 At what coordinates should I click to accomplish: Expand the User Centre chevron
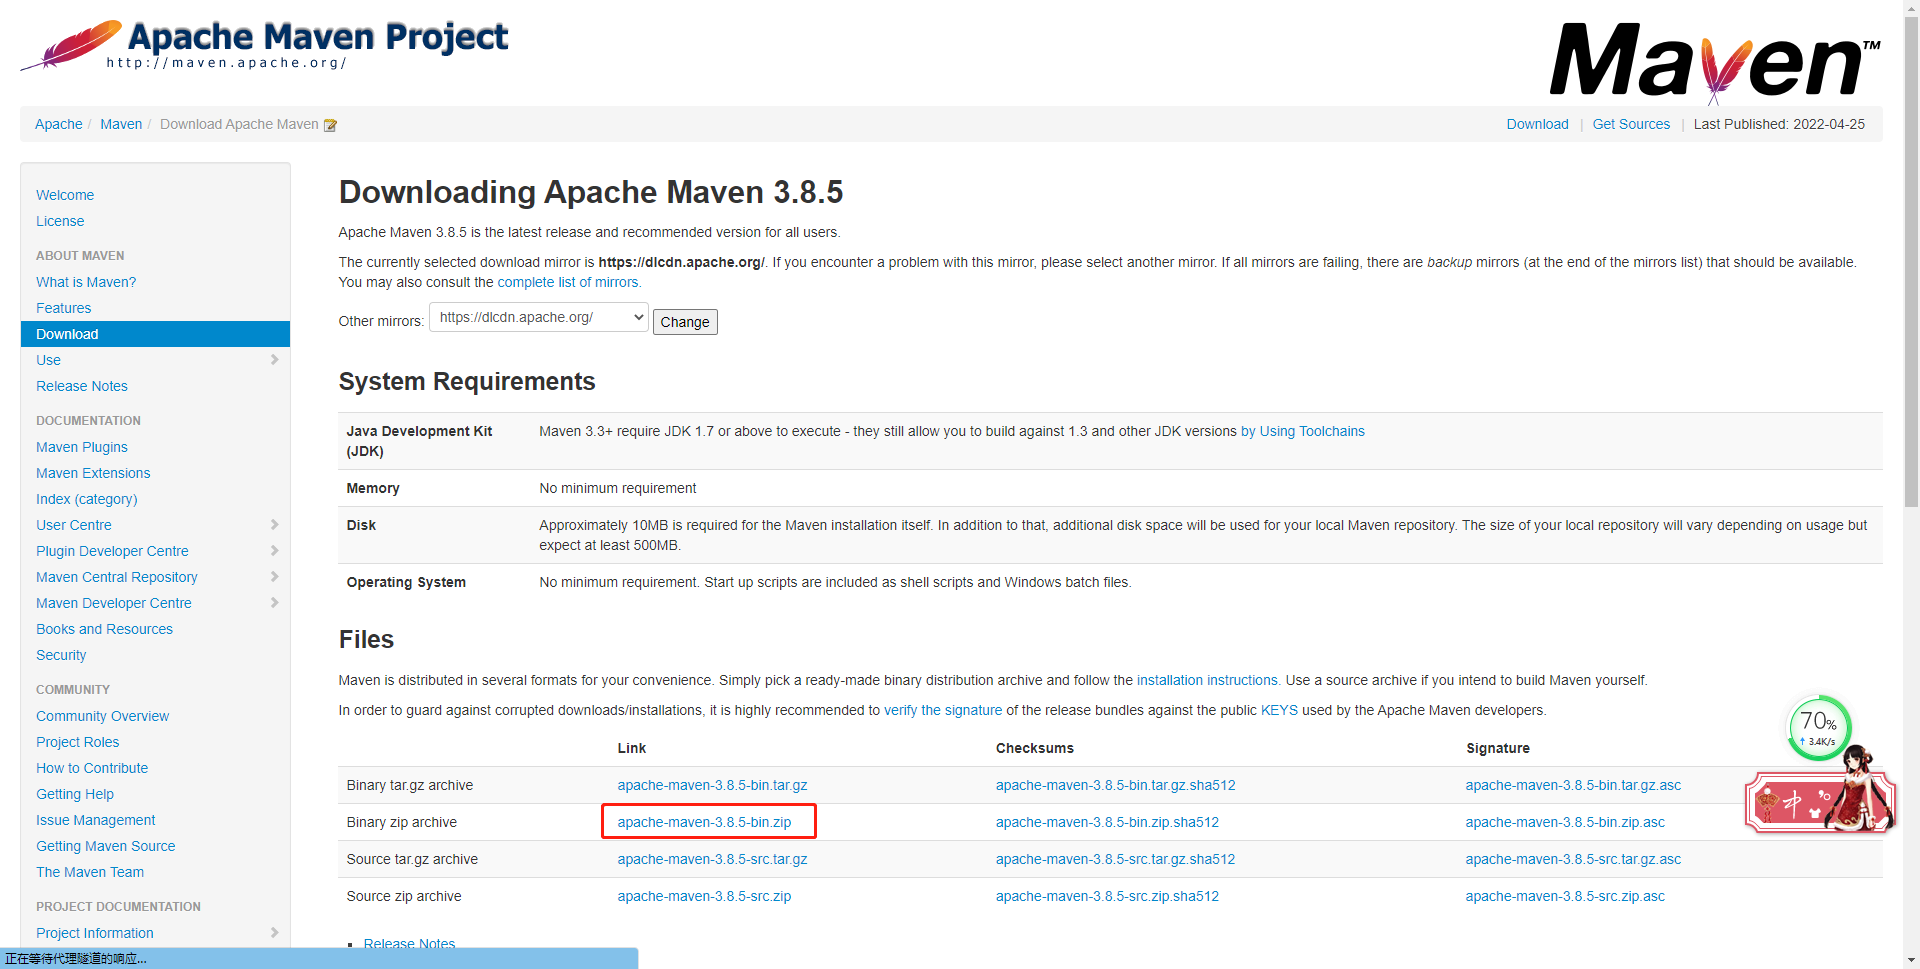point(274,525)
